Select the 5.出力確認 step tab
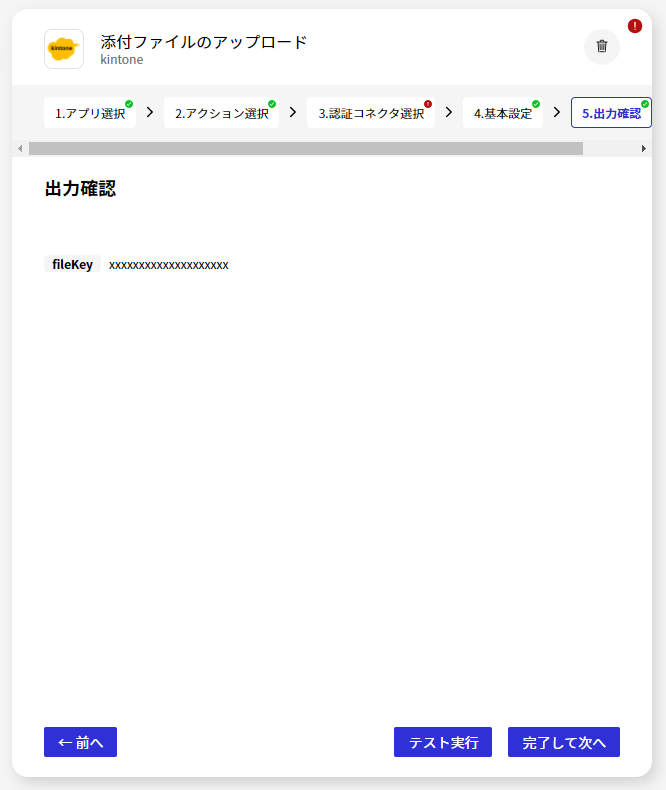 (x=610, y=113)
